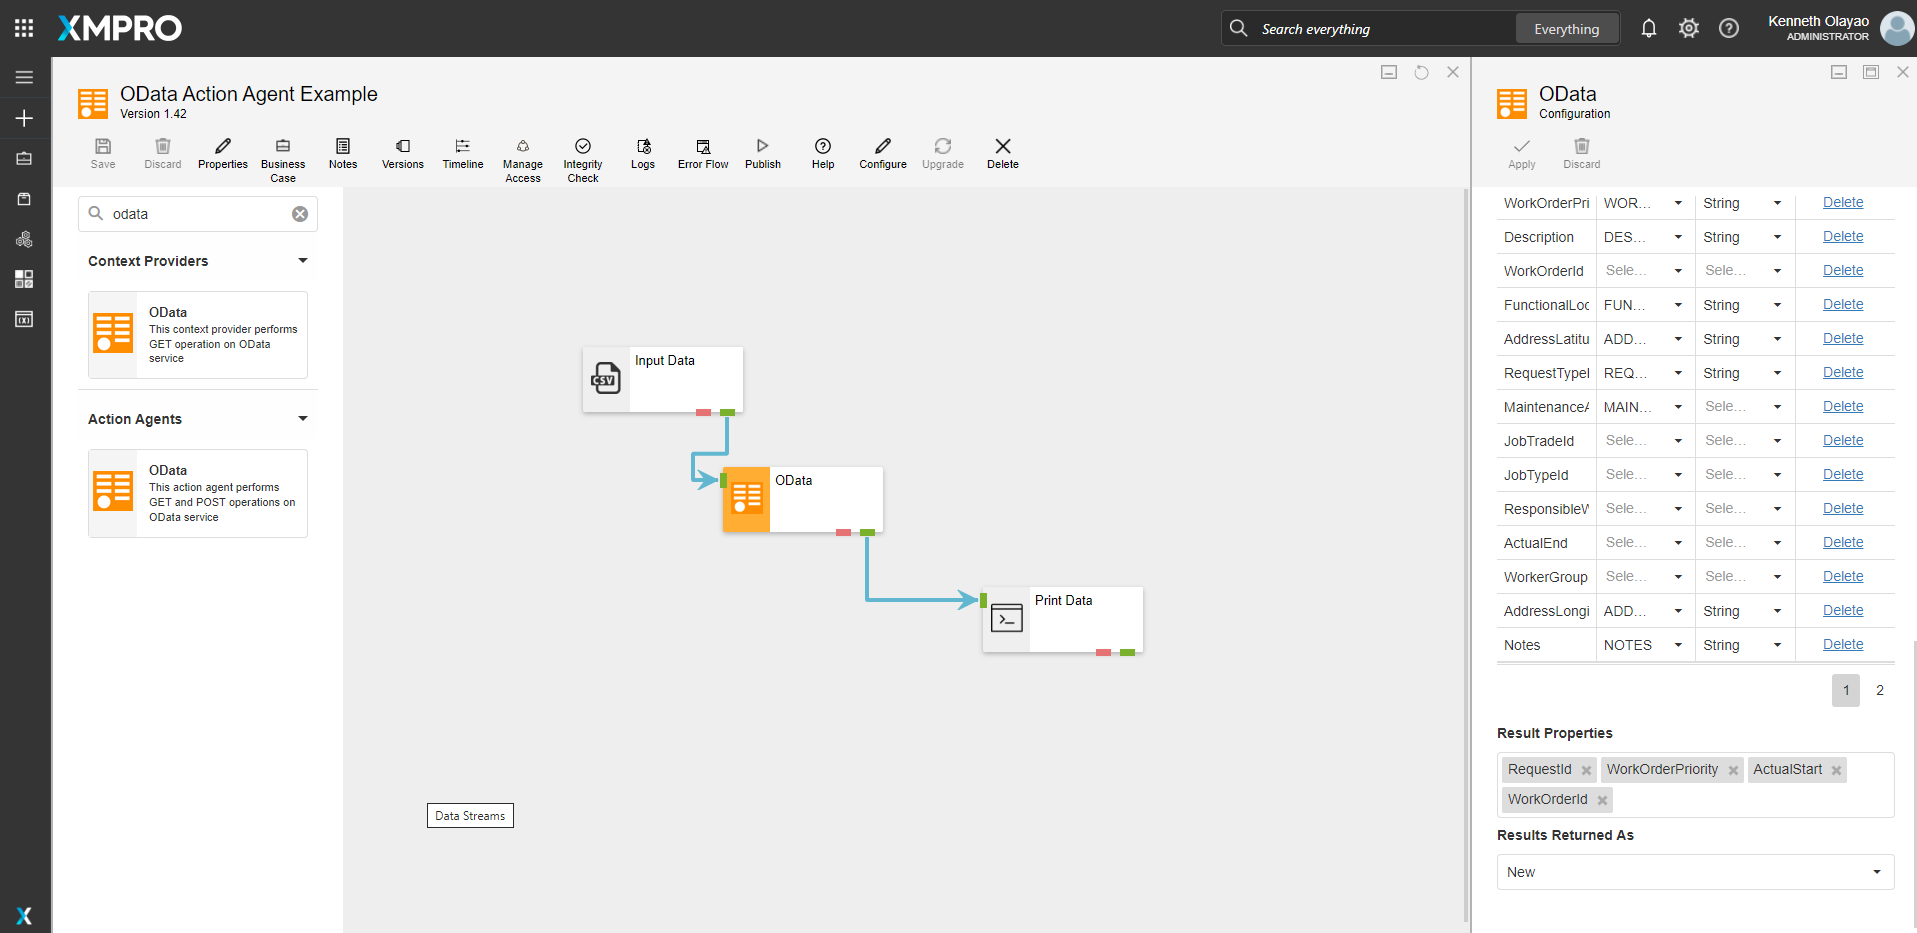The width and height of the screenshot is (1917, 933).
Task: Open Manage Access settings
Action: click(522, 159)
